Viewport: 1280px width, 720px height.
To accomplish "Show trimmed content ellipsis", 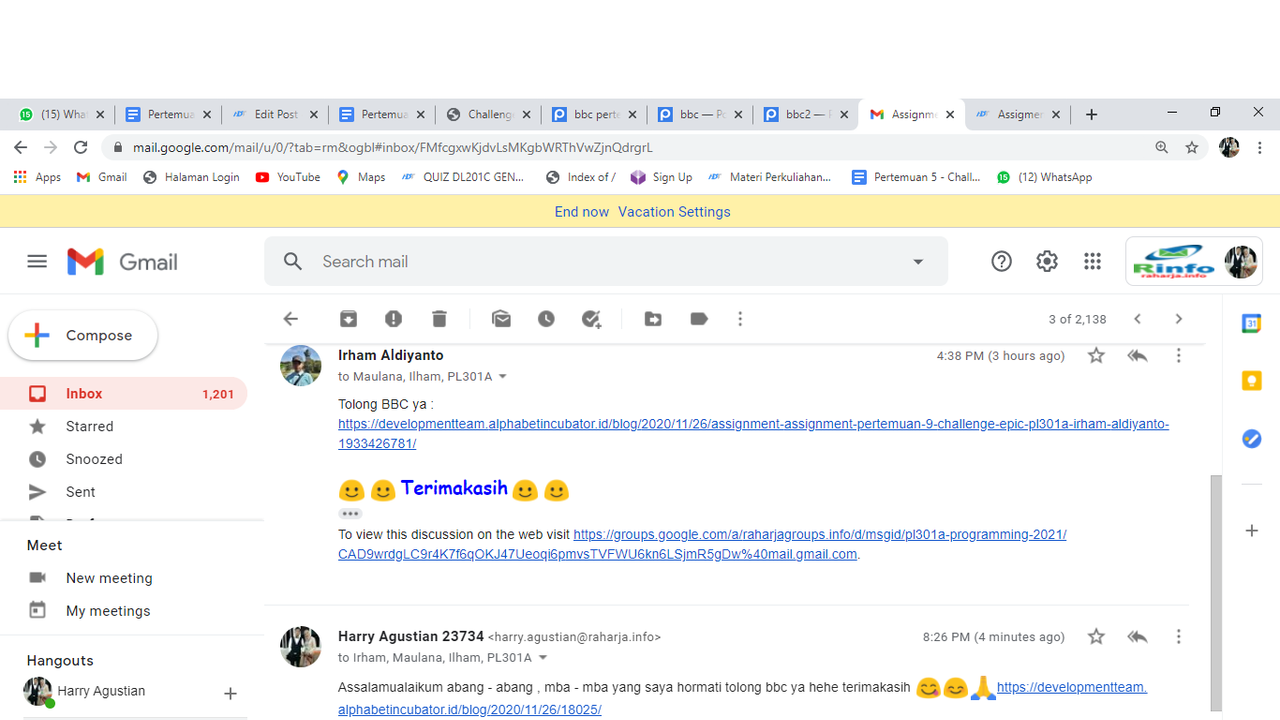I will pos(349,513).
